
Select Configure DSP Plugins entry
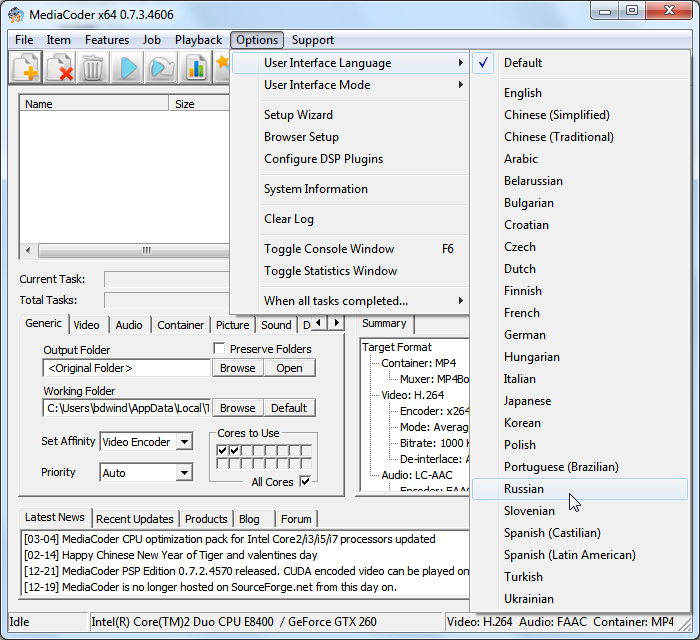click(350, 159)
